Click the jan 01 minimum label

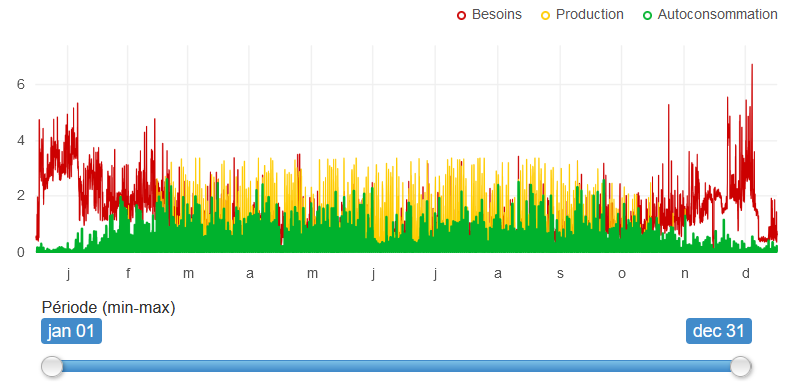[x=72, y=331]
